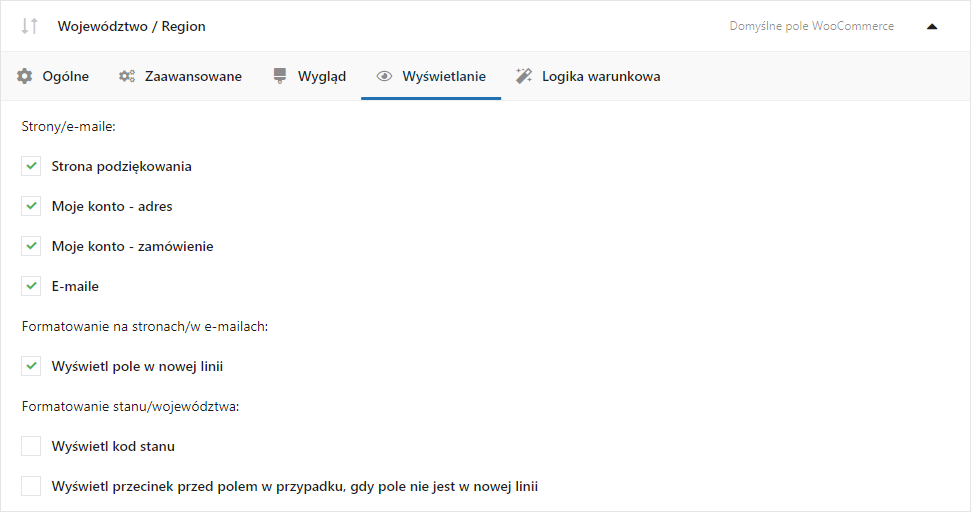Click the Strony/e-maile: section label
971x512 pixels.
(69, 126)
